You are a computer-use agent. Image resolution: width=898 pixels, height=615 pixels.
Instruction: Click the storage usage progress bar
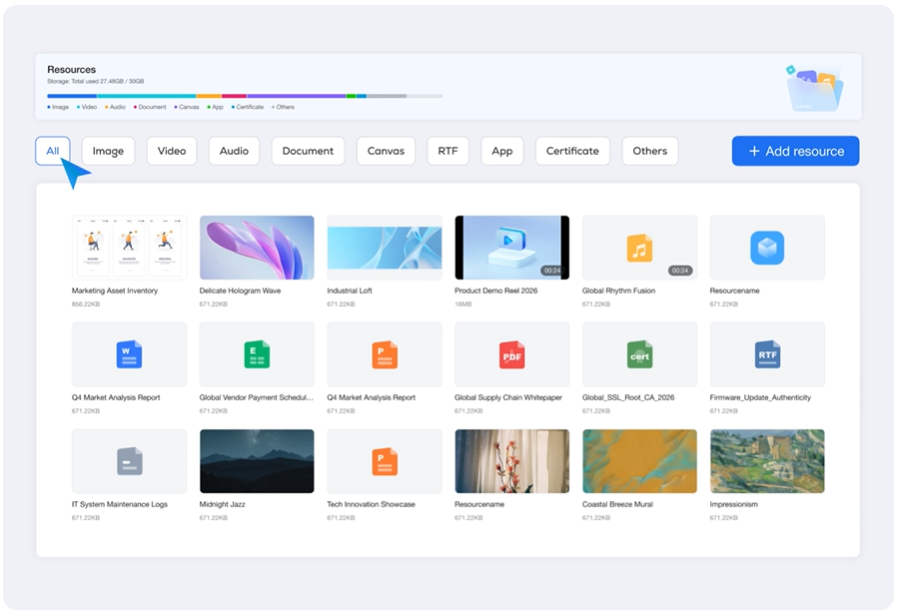click(x=244, y=96)
